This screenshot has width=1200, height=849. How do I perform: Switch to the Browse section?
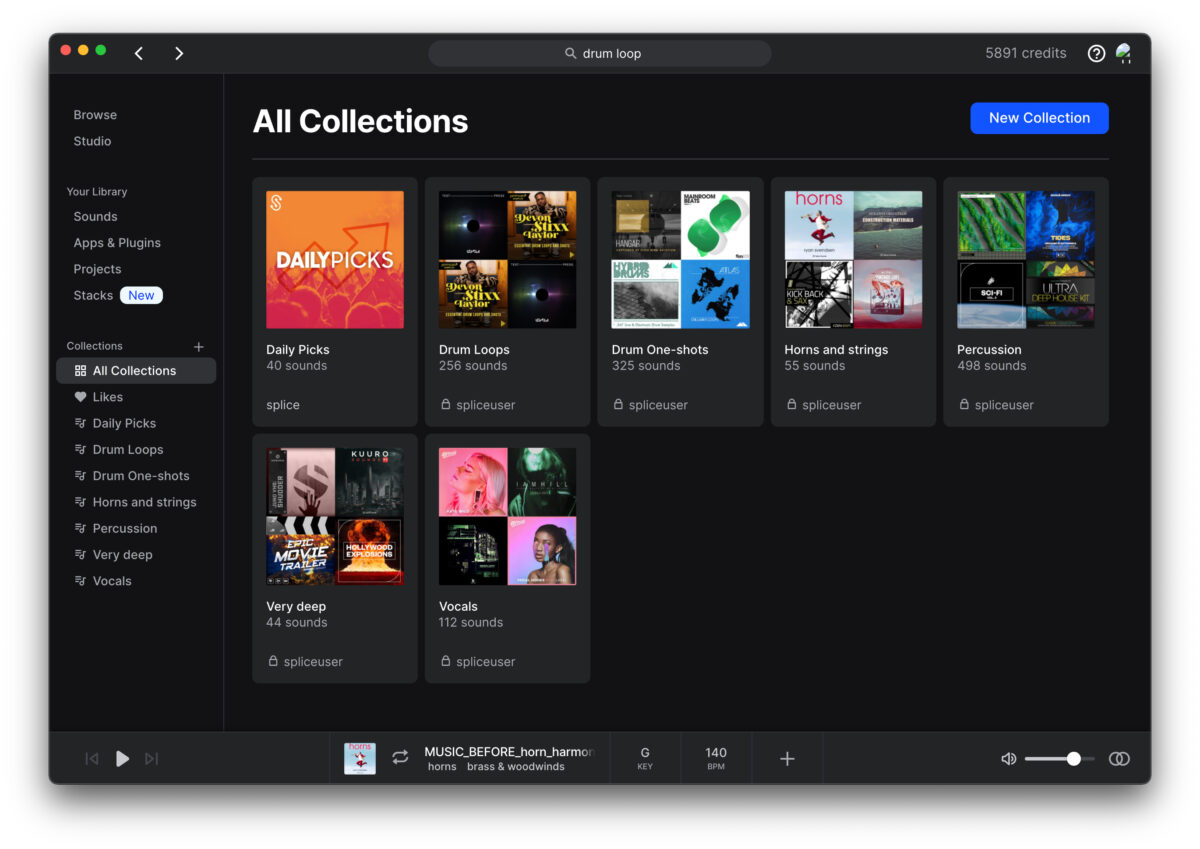(95, 114)
